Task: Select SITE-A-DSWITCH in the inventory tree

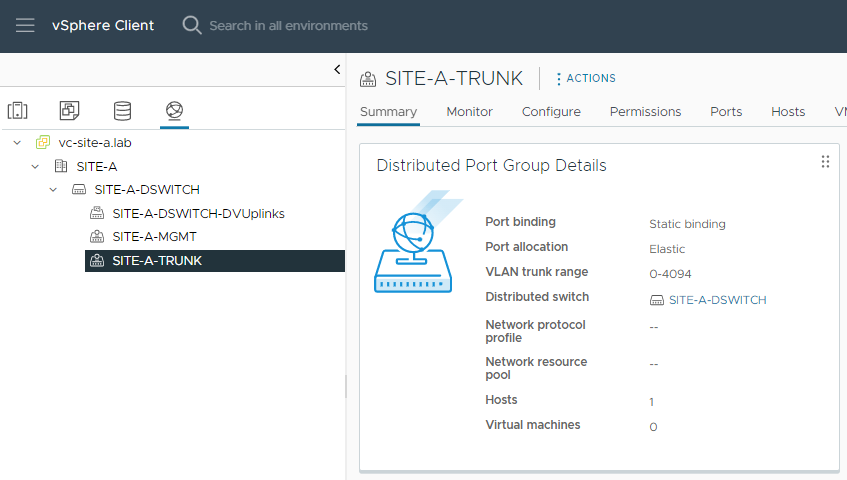Action: click(x=147, y=190)
